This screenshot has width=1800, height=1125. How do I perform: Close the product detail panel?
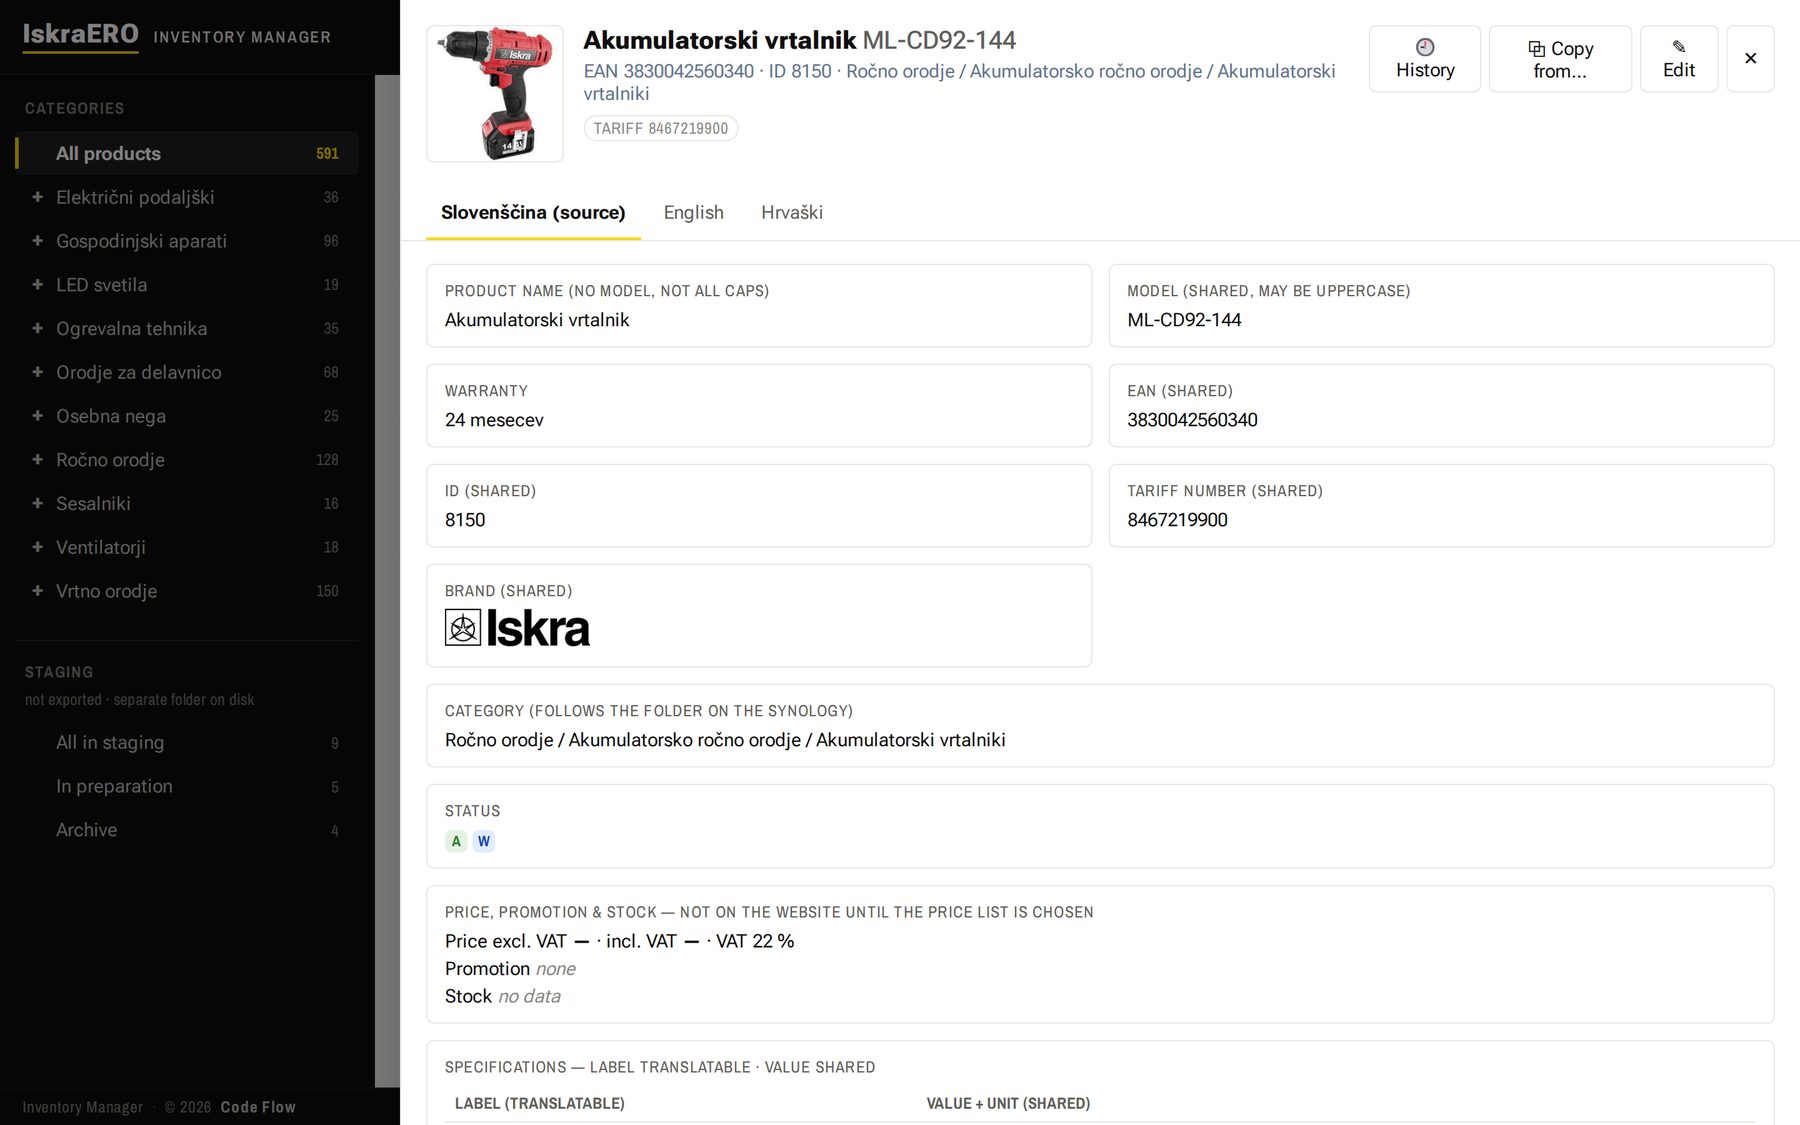pos(1750,59)
